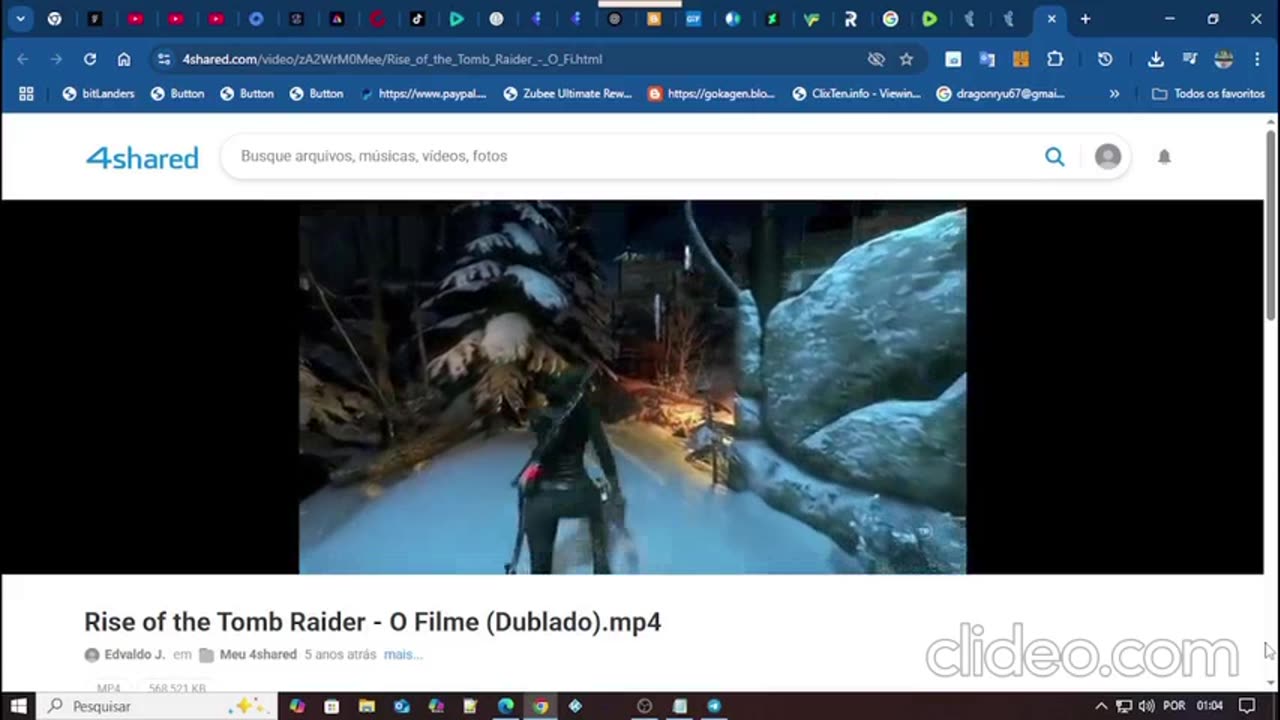This screenshot has height=720, width=1280.
Task: Open the bitLanders bookmark
Action: click(98, 93)
